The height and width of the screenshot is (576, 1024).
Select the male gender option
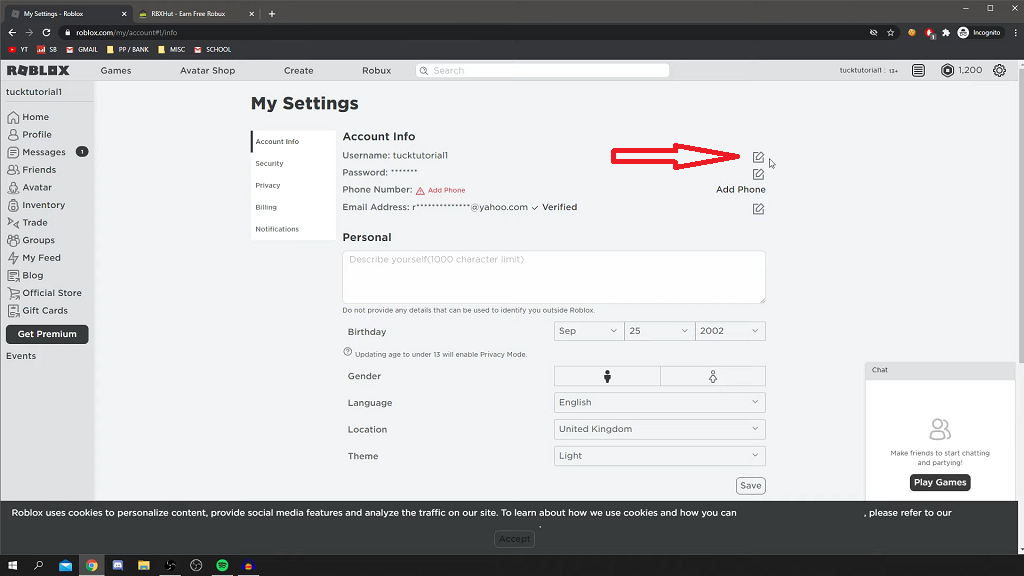[x=607, y=376]
